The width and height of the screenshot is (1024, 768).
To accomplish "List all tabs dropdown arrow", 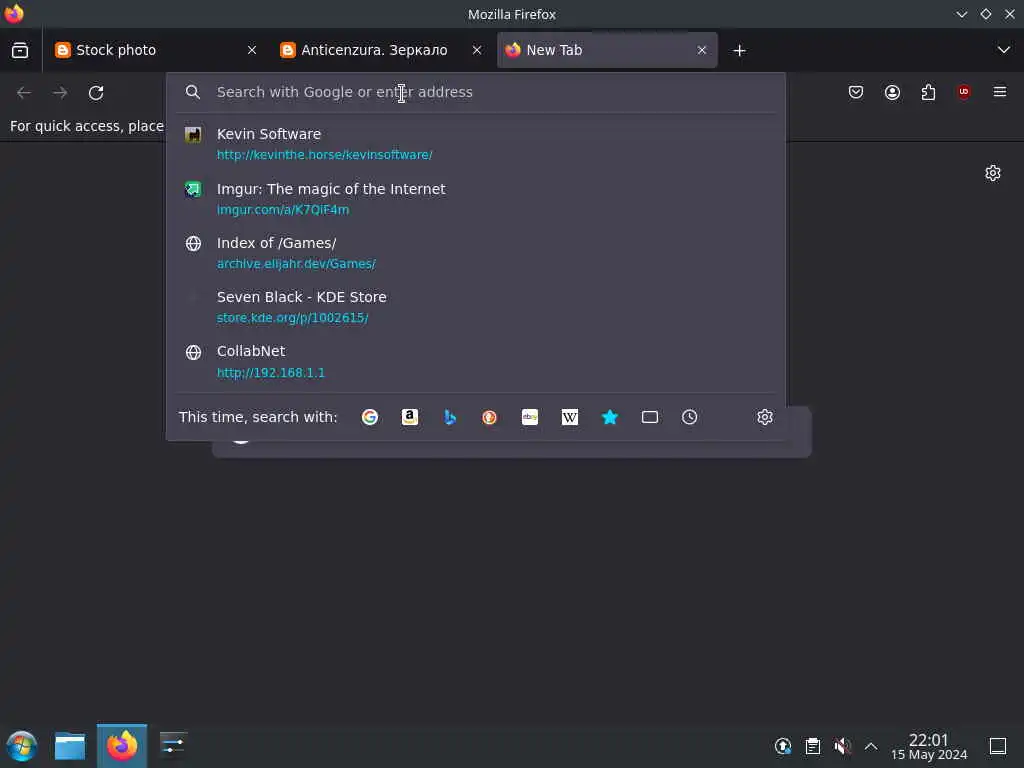I will [1004, 50].
